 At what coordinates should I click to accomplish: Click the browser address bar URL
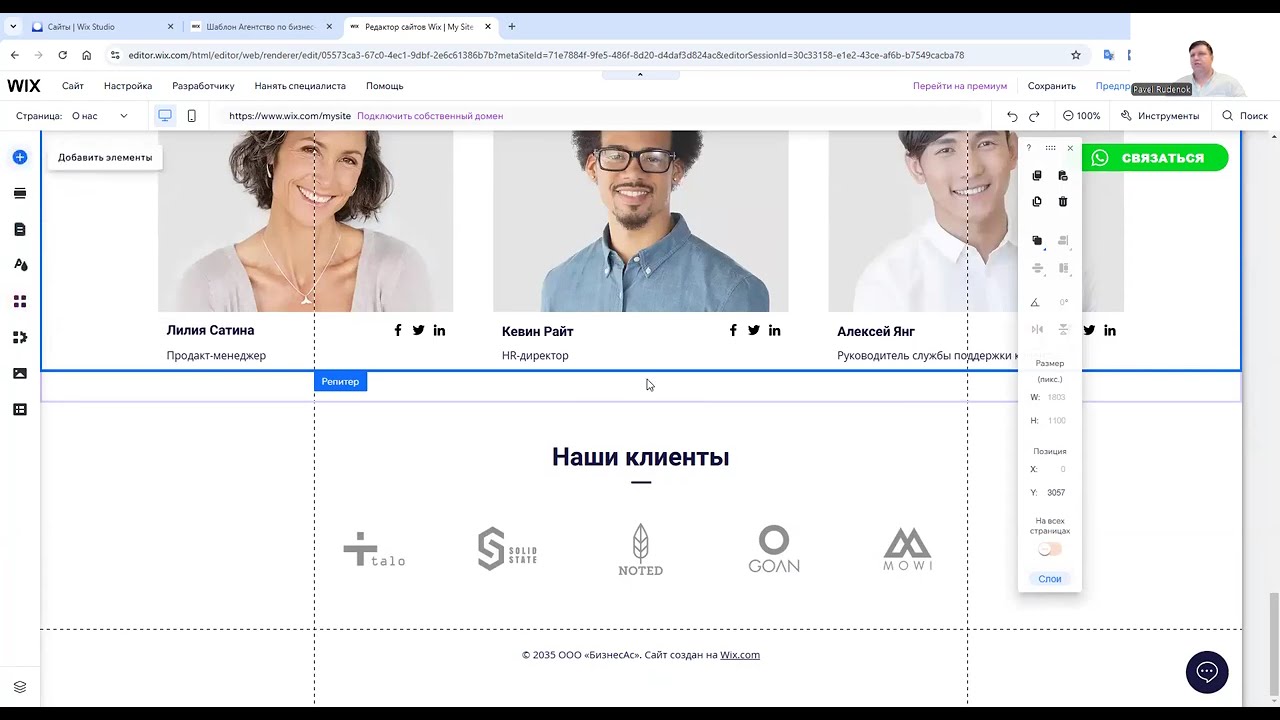pyautogui.click(x=546, y=55)
